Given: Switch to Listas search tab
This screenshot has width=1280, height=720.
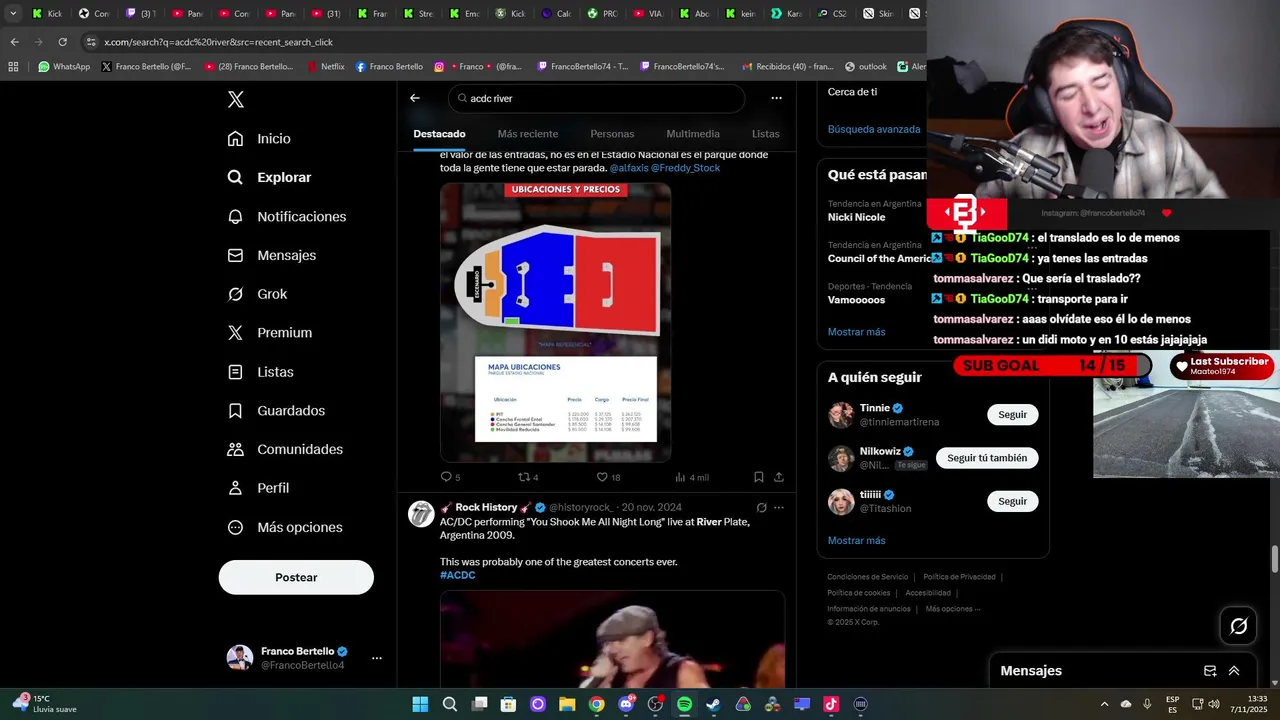Looking at the screenshot, I should tap(765, 134).
